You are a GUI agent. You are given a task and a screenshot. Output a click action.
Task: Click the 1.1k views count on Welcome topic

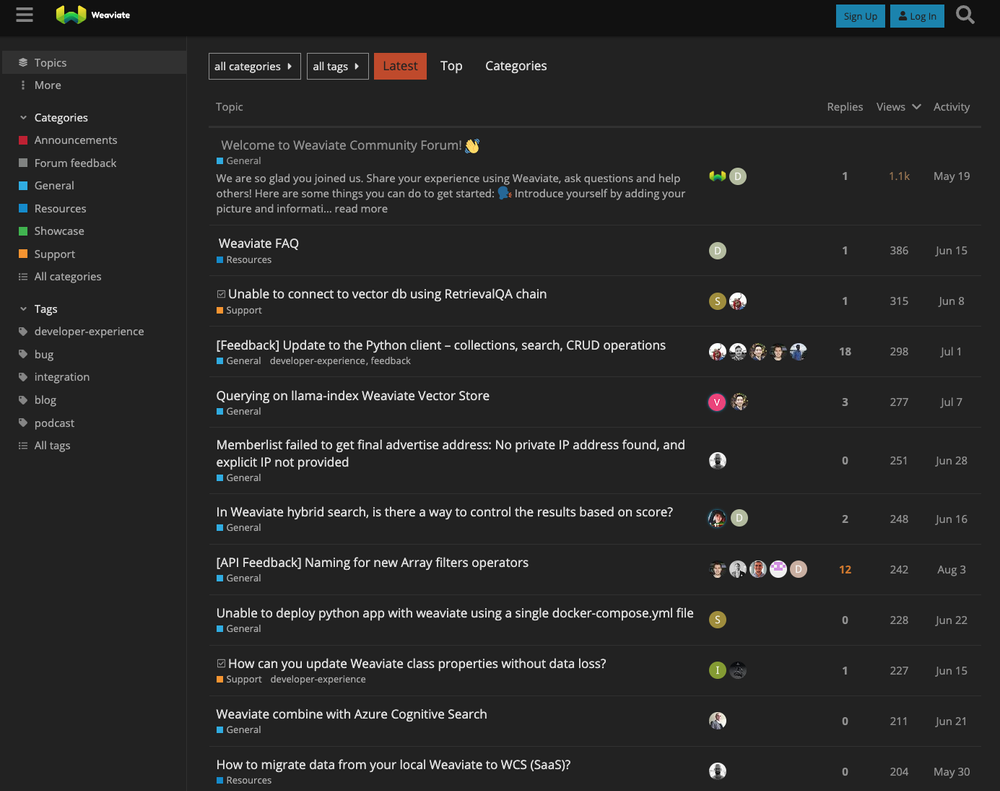[x=899, y=176]
